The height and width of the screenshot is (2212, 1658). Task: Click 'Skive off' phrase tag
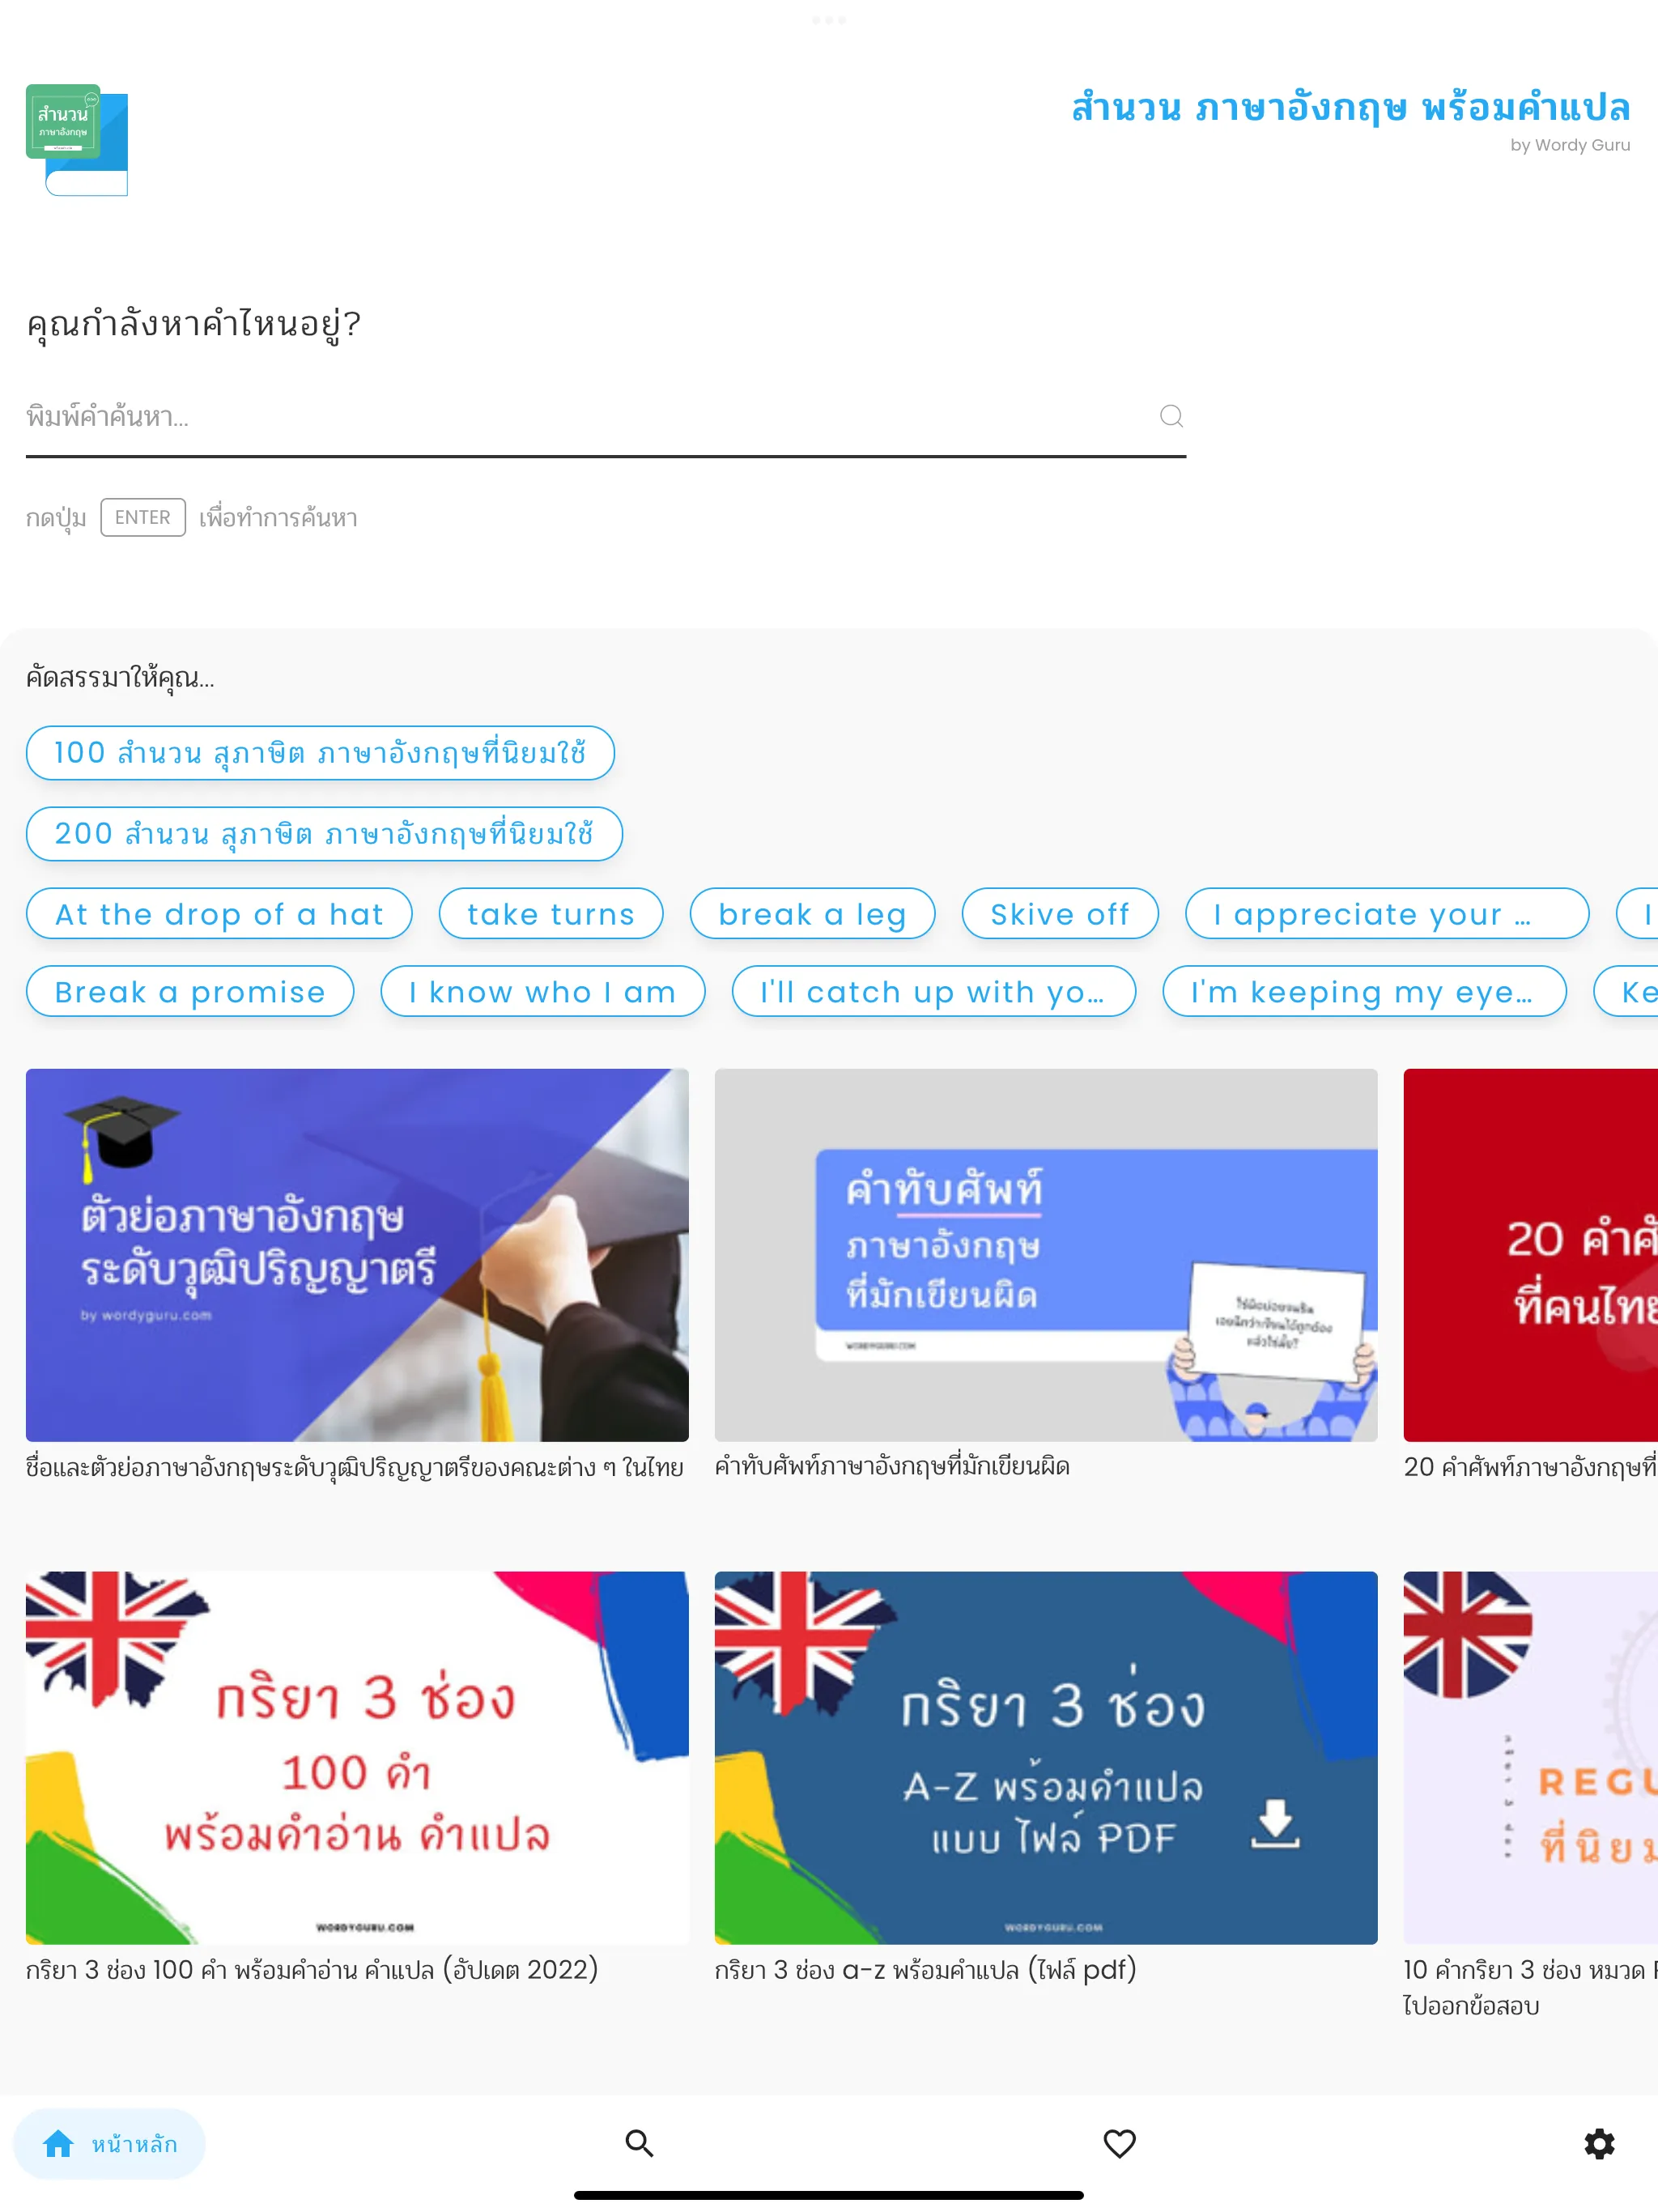(1057, 914)
